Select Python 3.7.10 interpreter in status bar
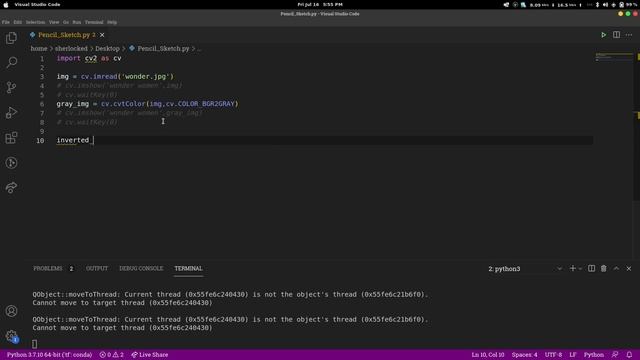 point(49,355)
